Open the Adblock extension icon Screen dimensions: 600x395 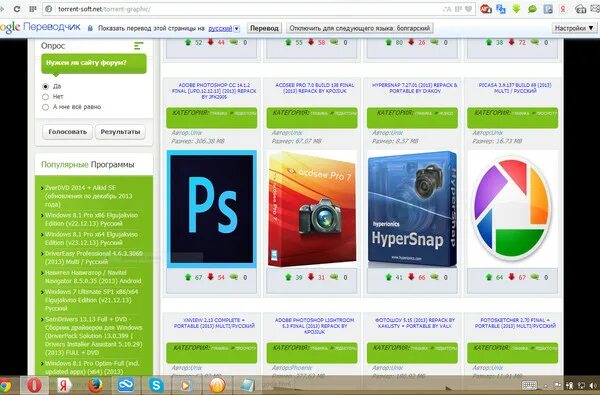click(x=486, y=9)
